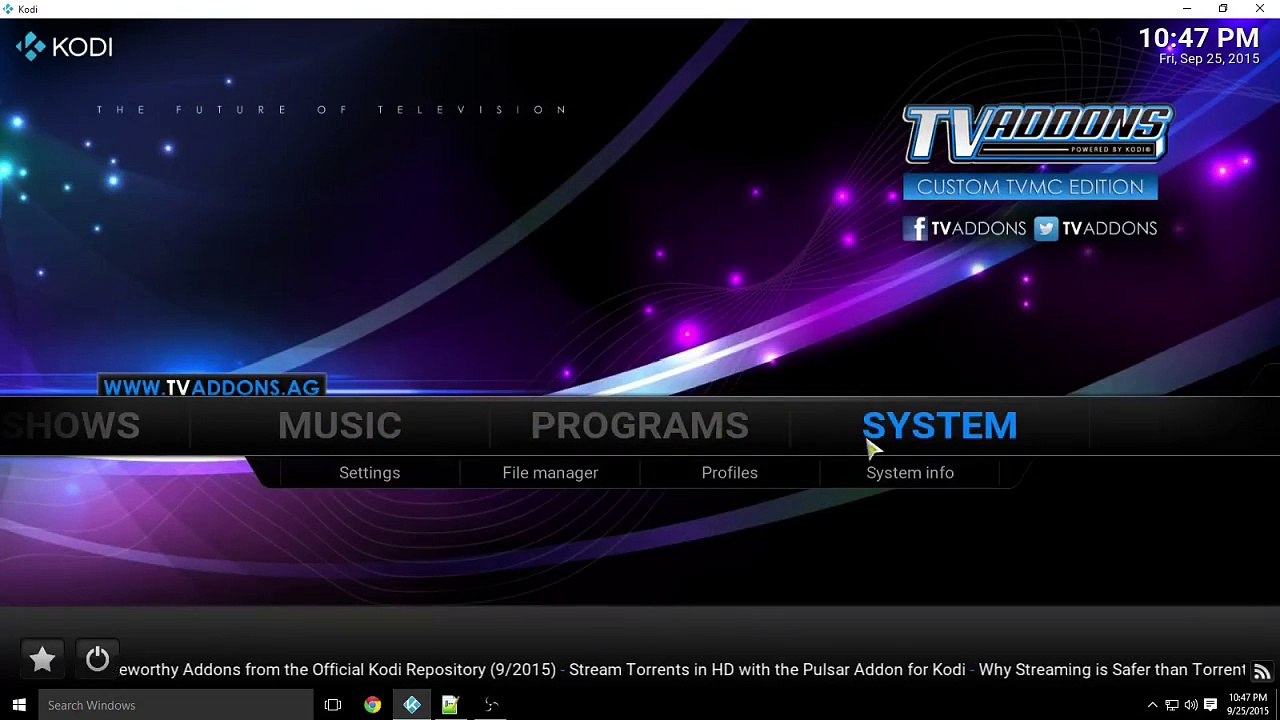The image size is (1280, 720).
Task: Click the RSS feed icon
Action: [1262, 672]
